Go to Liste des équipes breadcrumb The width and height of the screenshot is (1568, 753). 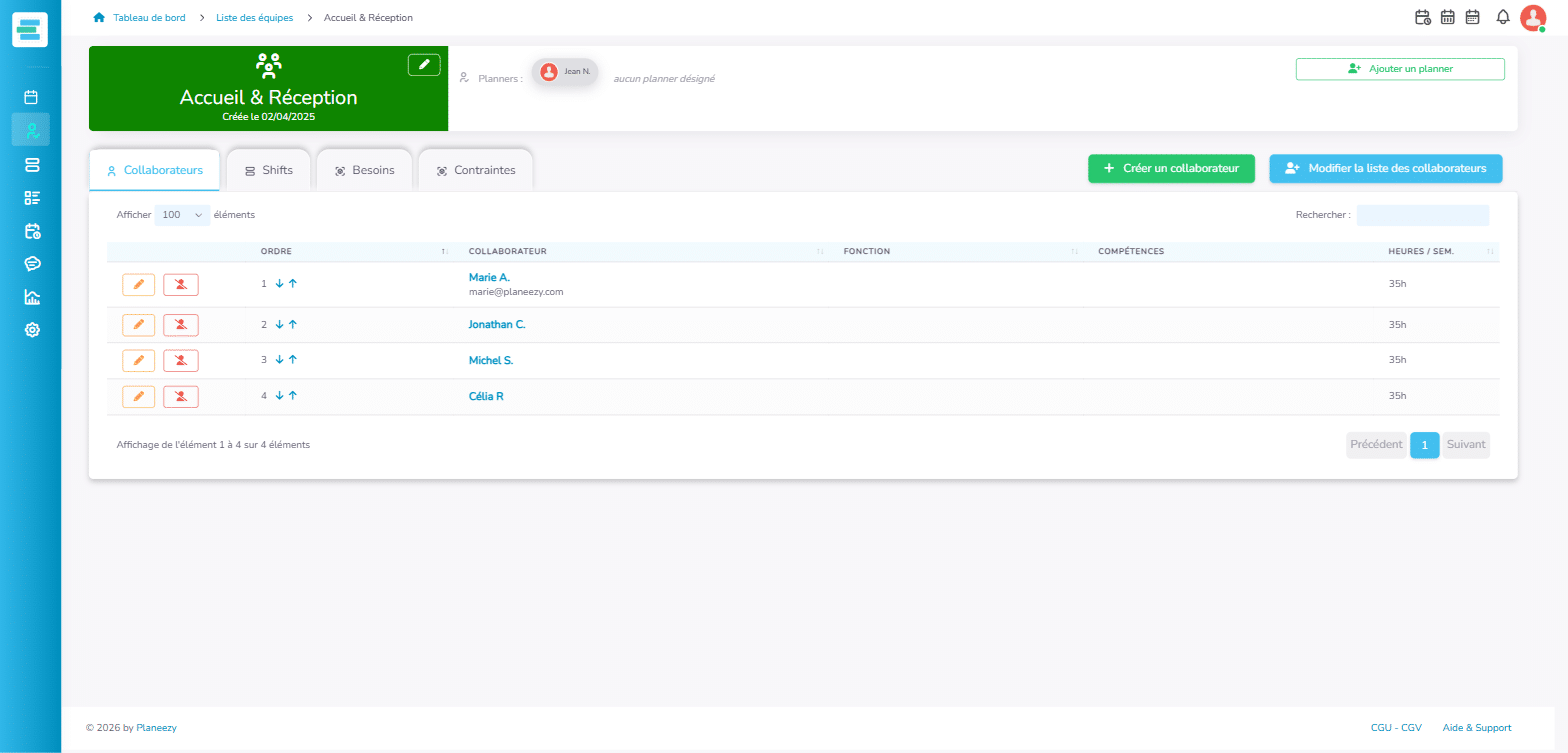pos(254,18)
